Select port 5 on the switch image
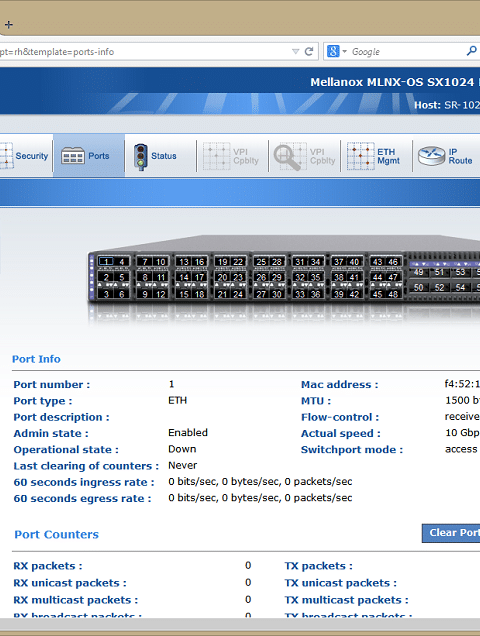 point(121,277)
